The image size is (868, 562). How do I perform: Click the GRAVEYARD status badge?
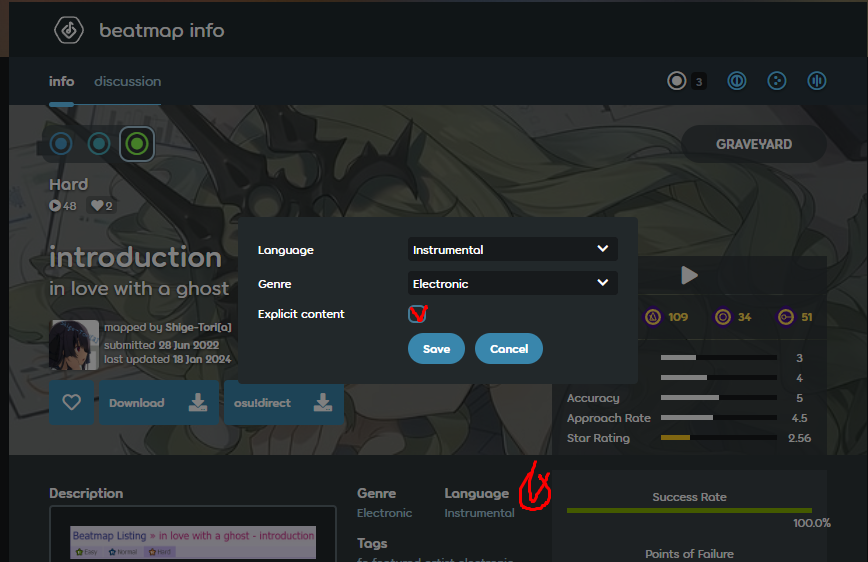tap(754, 144)
